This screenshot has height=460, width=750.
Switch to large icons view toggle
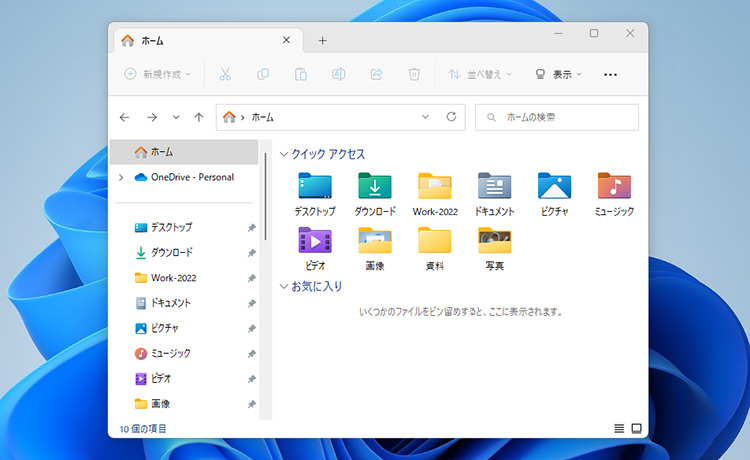coord(636,428)
